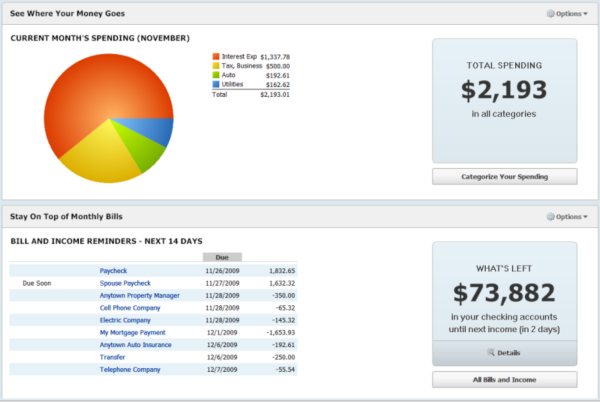Open the Spouse Paycheck reminder link

tap(125, 283)
